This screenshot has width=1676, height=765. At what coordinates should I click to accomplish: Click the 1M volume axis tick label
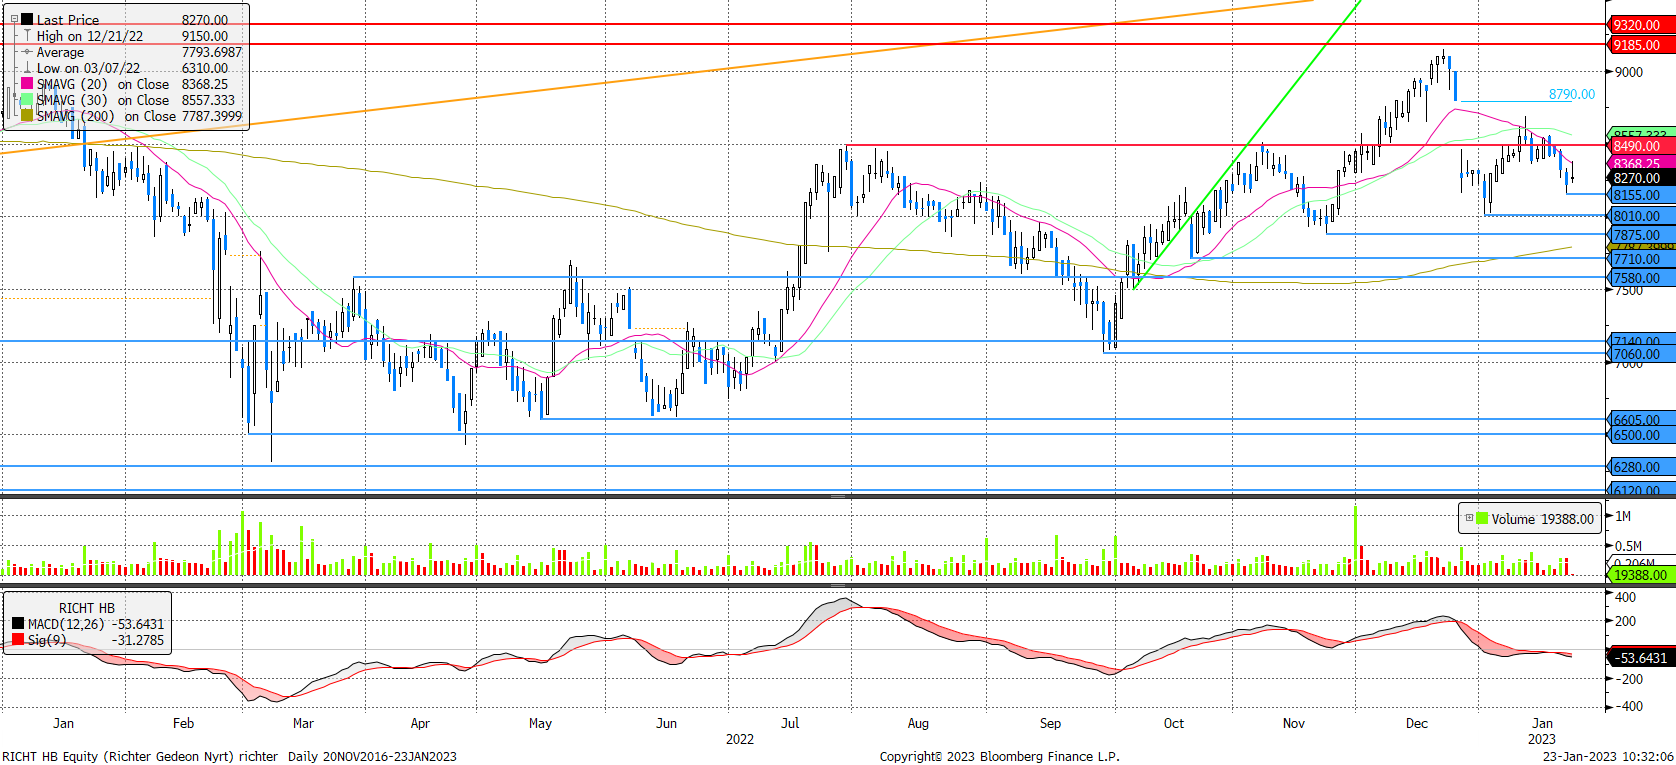click(1623, 516)
